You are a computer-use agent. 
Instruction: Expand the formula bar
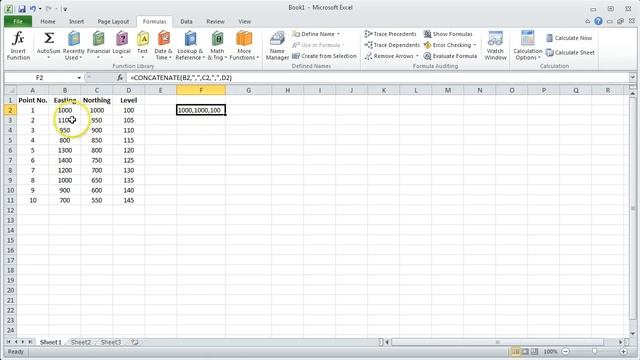pyautogui.click(x=632, y=77)
